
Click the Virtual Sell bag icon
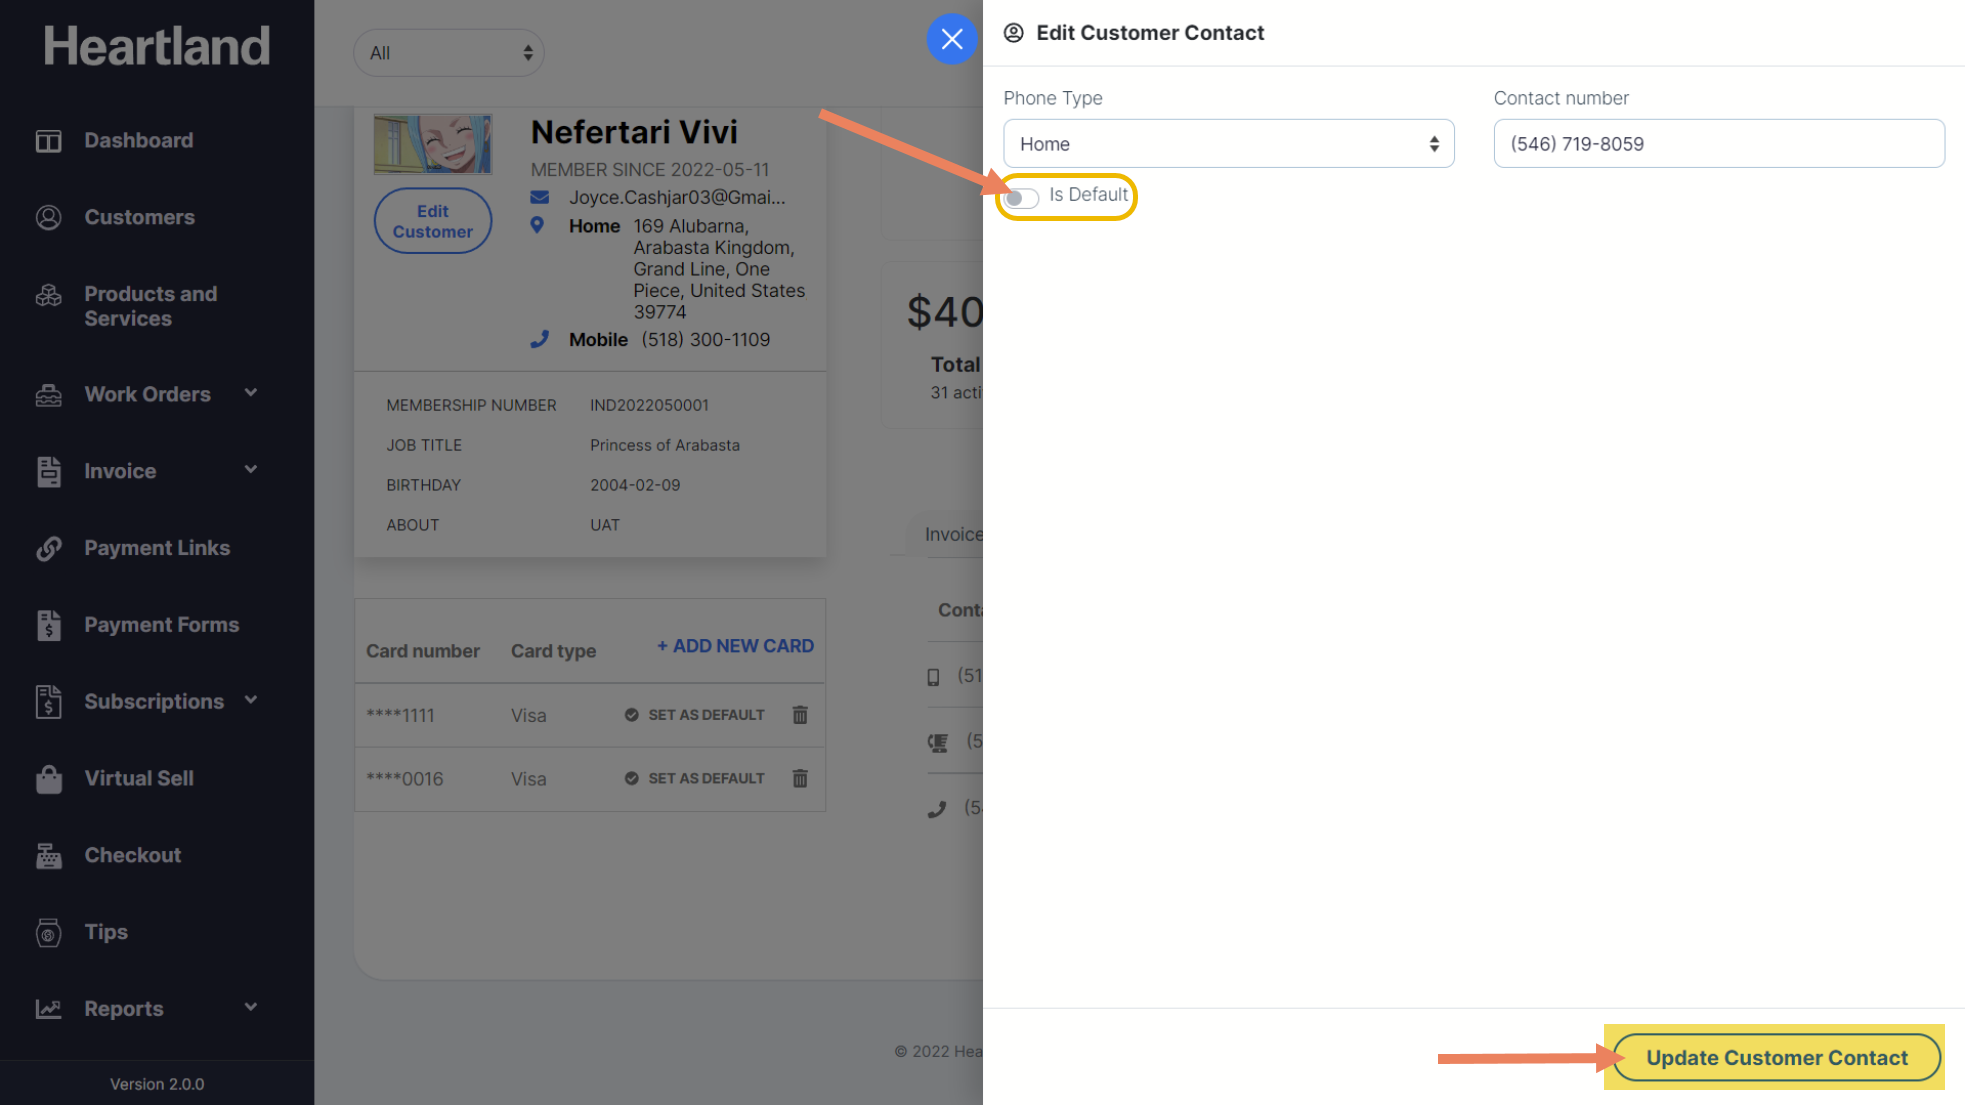click(x=48, y=778)
